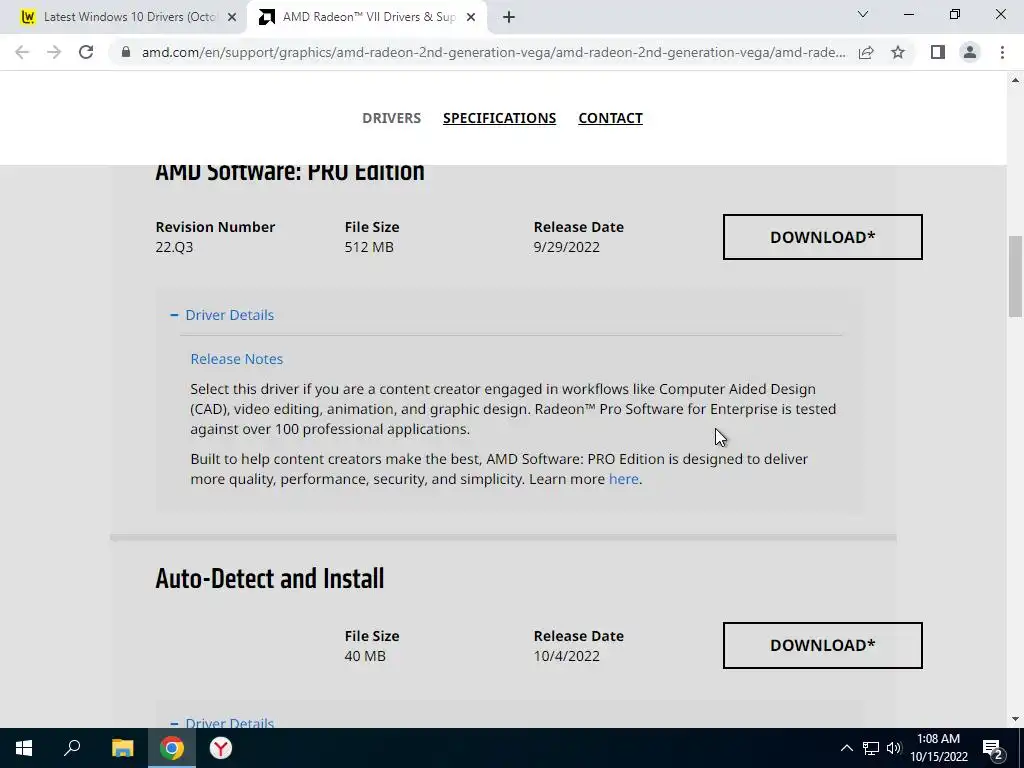The height and width of the screenshot is (768, 1024).
Task: Click the 'Auto-Detect and Install' heading
Action: click(270, 579)
